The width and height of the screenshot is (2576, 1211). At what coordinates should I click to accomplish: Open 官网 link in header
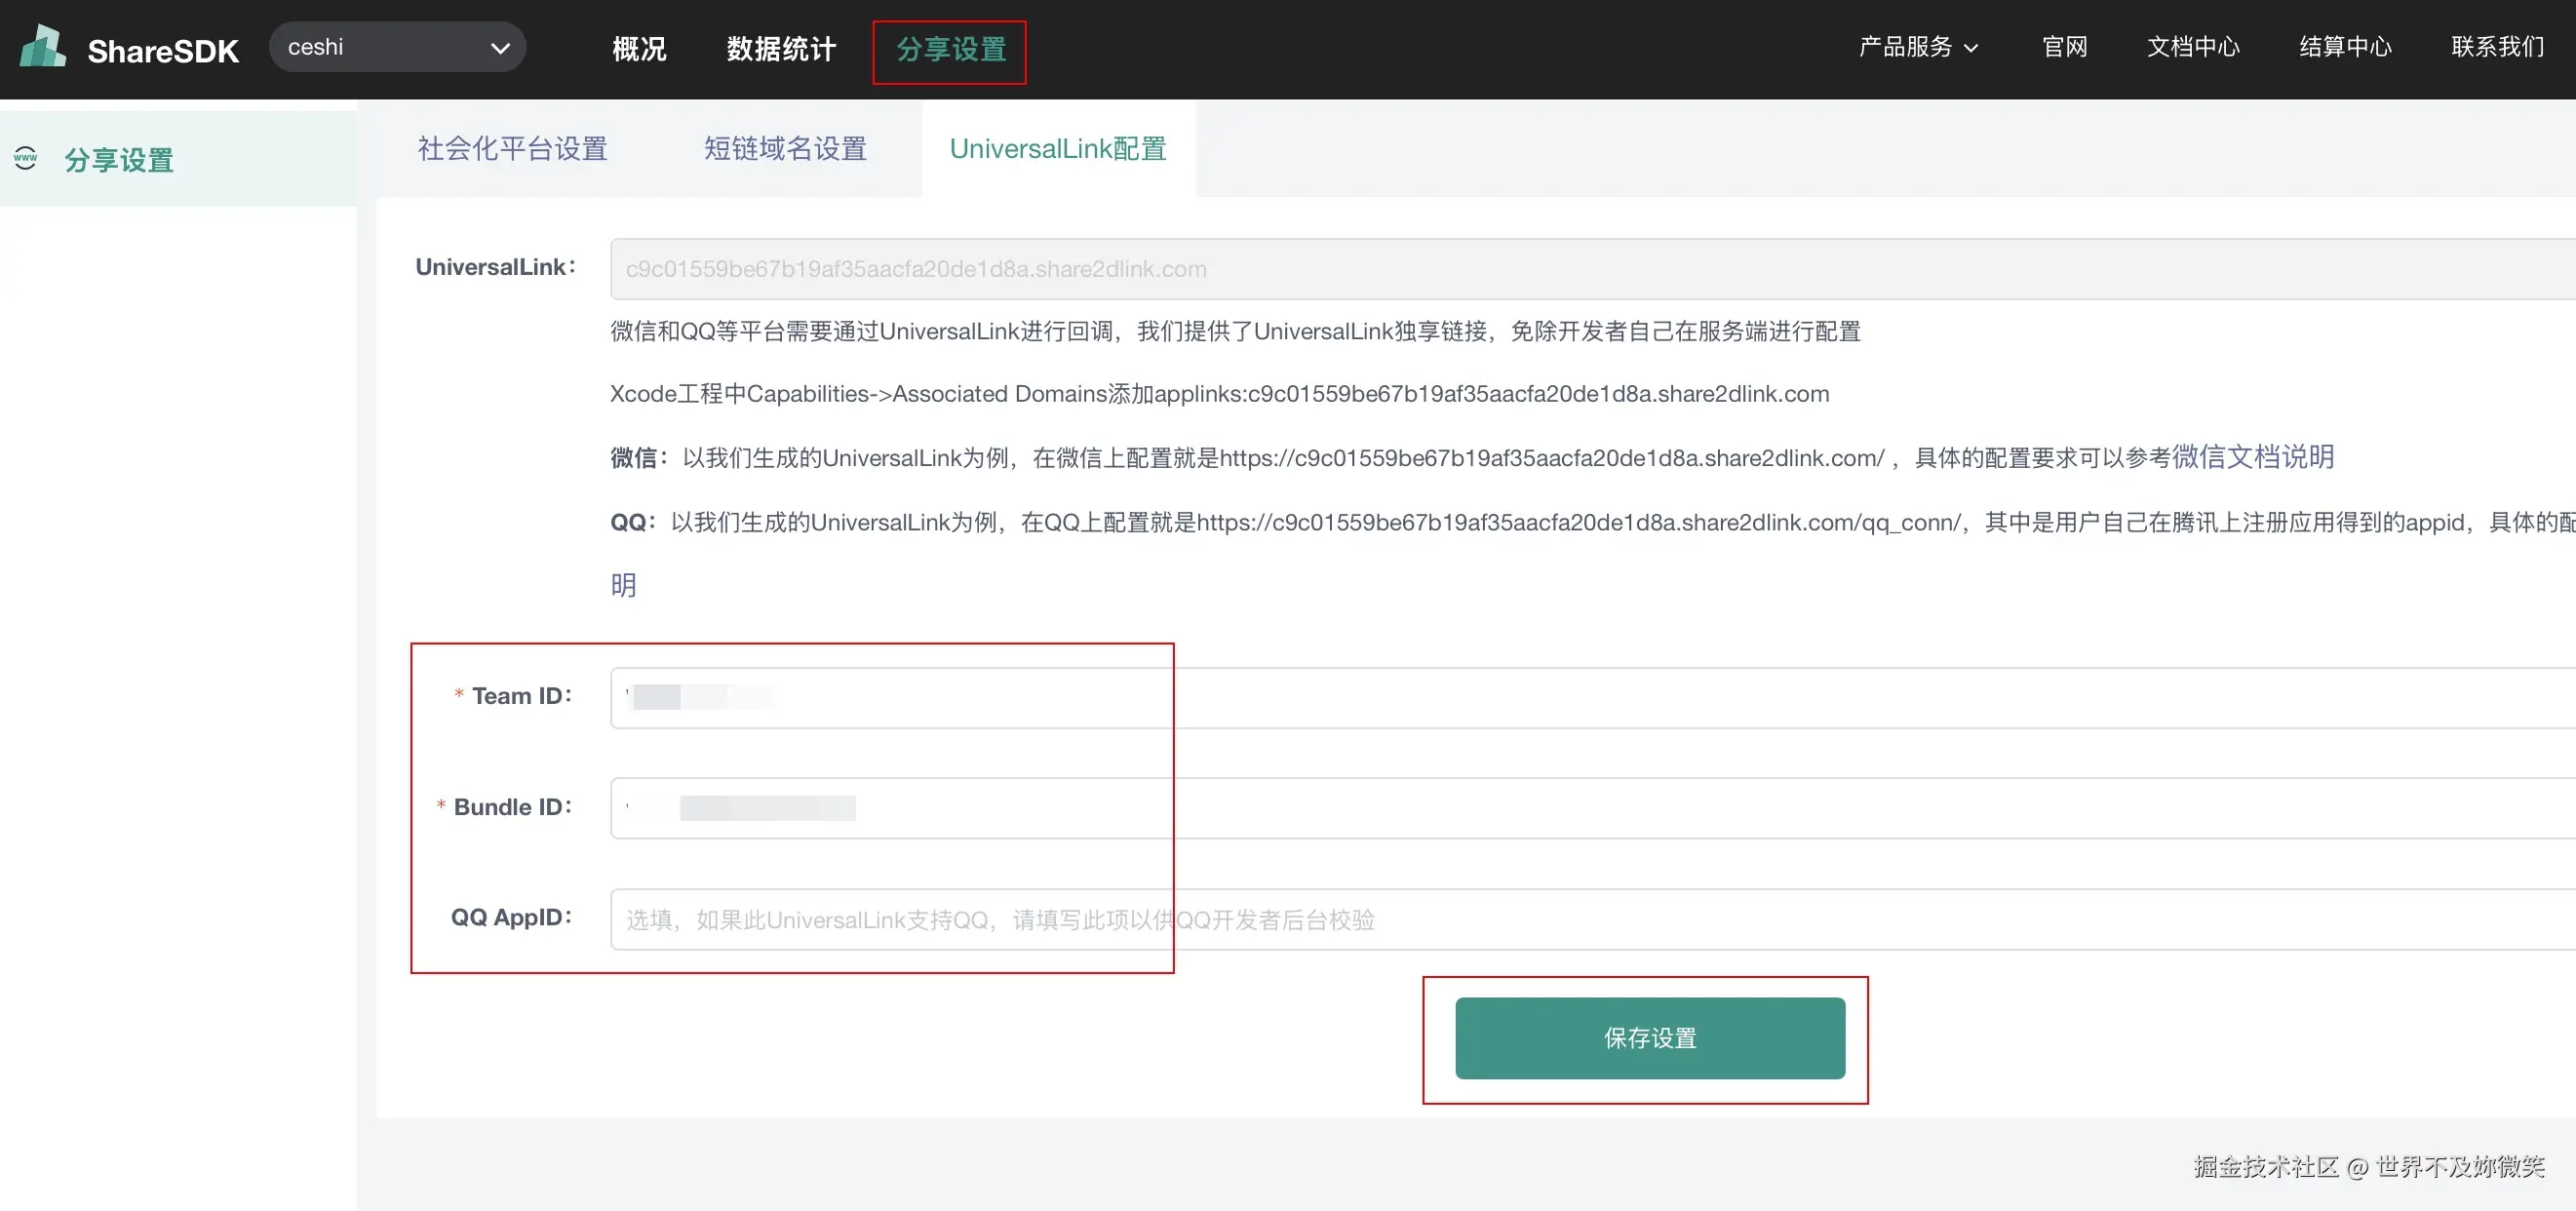click(x=2064, y=47)
